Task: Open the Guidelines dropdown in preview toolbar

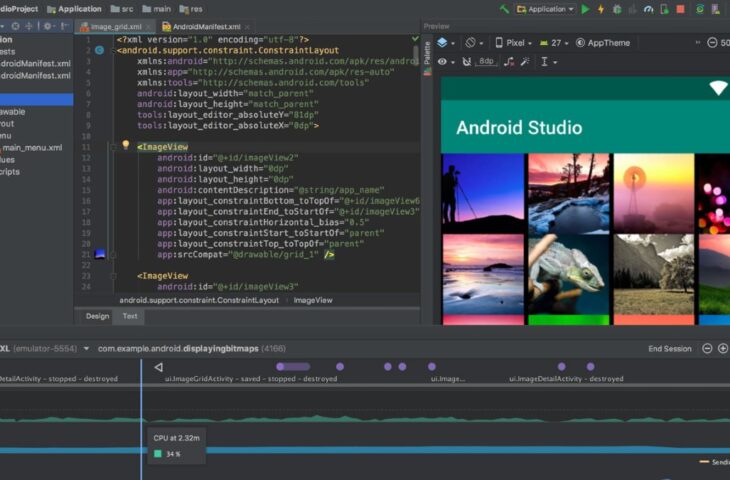Action: [x=548, y=61]
